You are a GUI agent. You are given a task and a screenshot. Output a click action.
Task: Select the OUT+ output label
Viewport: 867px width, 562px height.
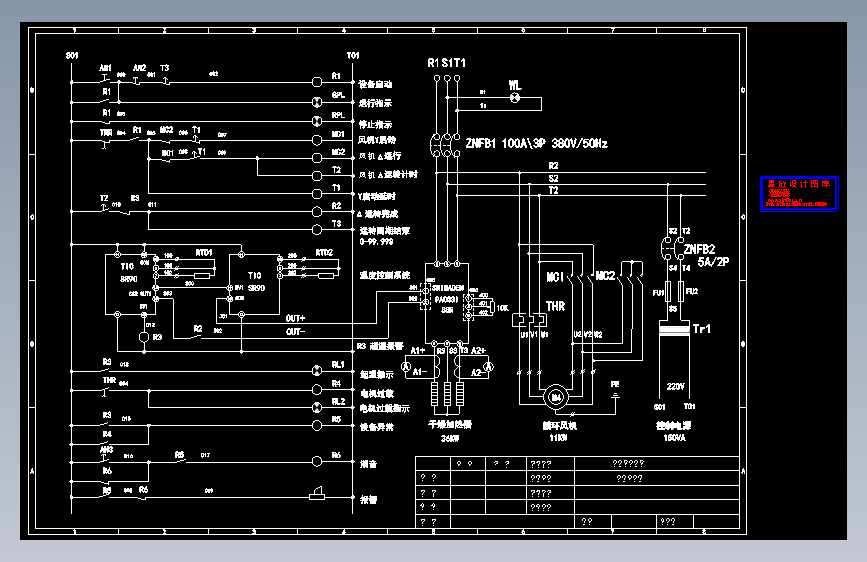(x=295, y=318)
